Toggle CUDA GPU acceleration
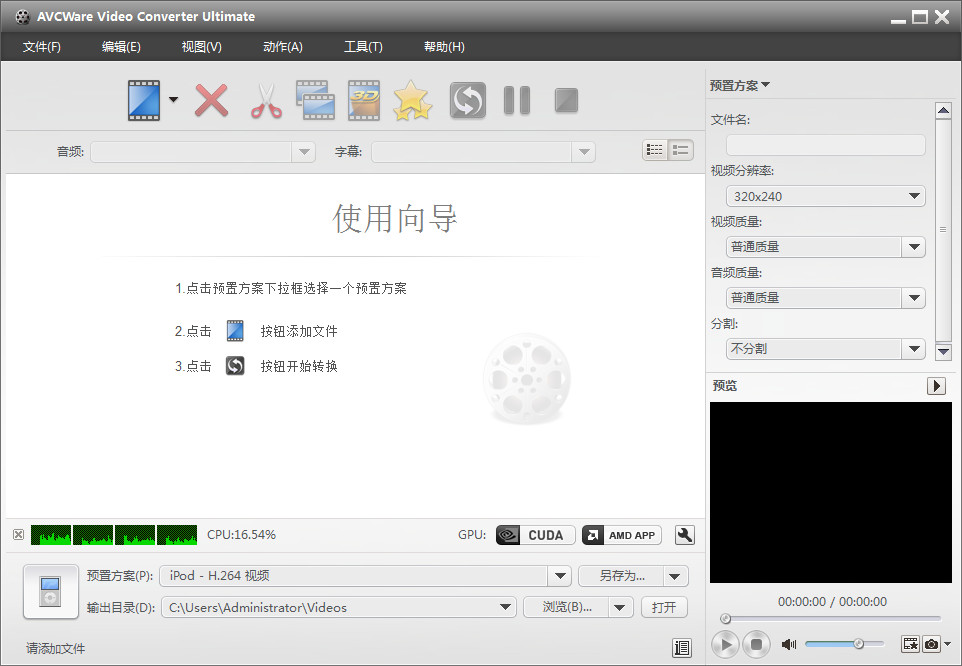The height and width of the screenshot is (666, 962). click(x=535, y=535)
